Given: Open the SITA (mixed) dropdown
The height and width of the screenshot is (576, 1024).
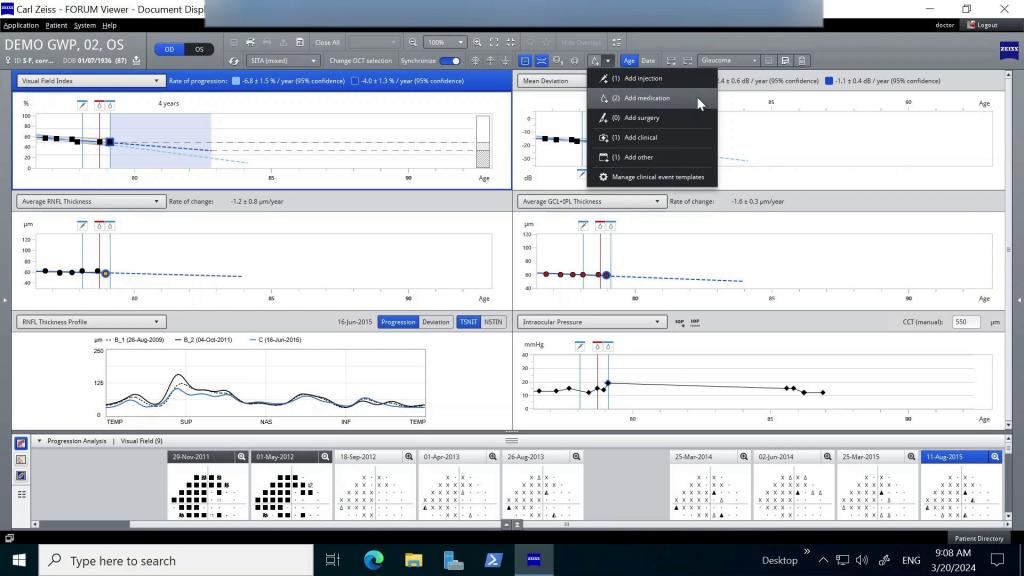Looking at the screenshot, I should tap(282, 60).
